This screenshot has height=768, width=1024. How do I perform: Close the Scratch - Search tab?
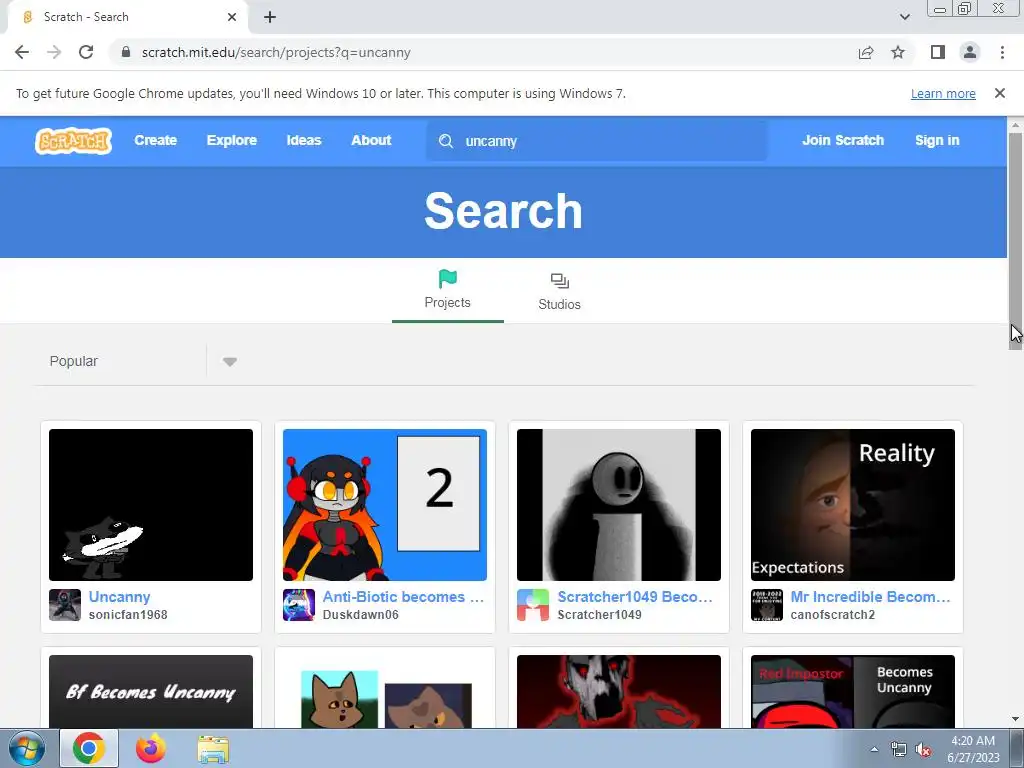pyautogui.click(x=232, y=17)
